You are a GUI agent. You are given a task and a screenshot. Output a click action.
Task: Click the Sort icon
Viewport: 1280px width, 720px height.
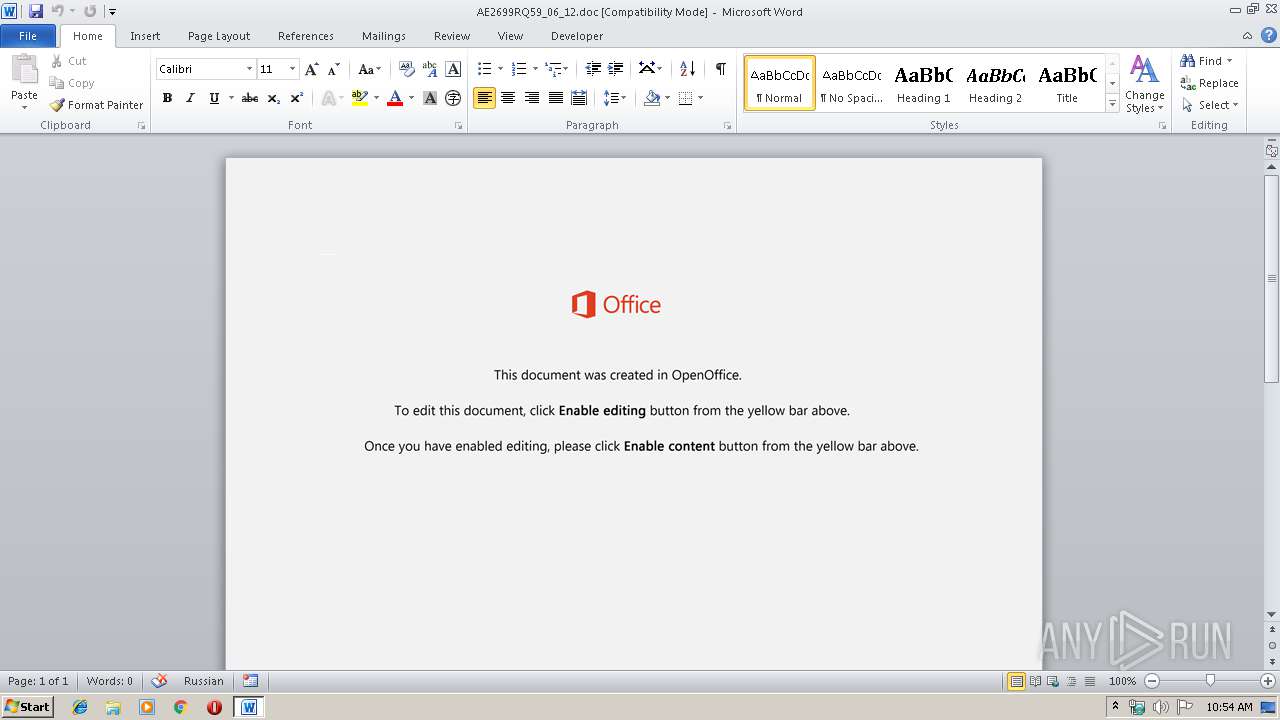click(x=687, y=69)
